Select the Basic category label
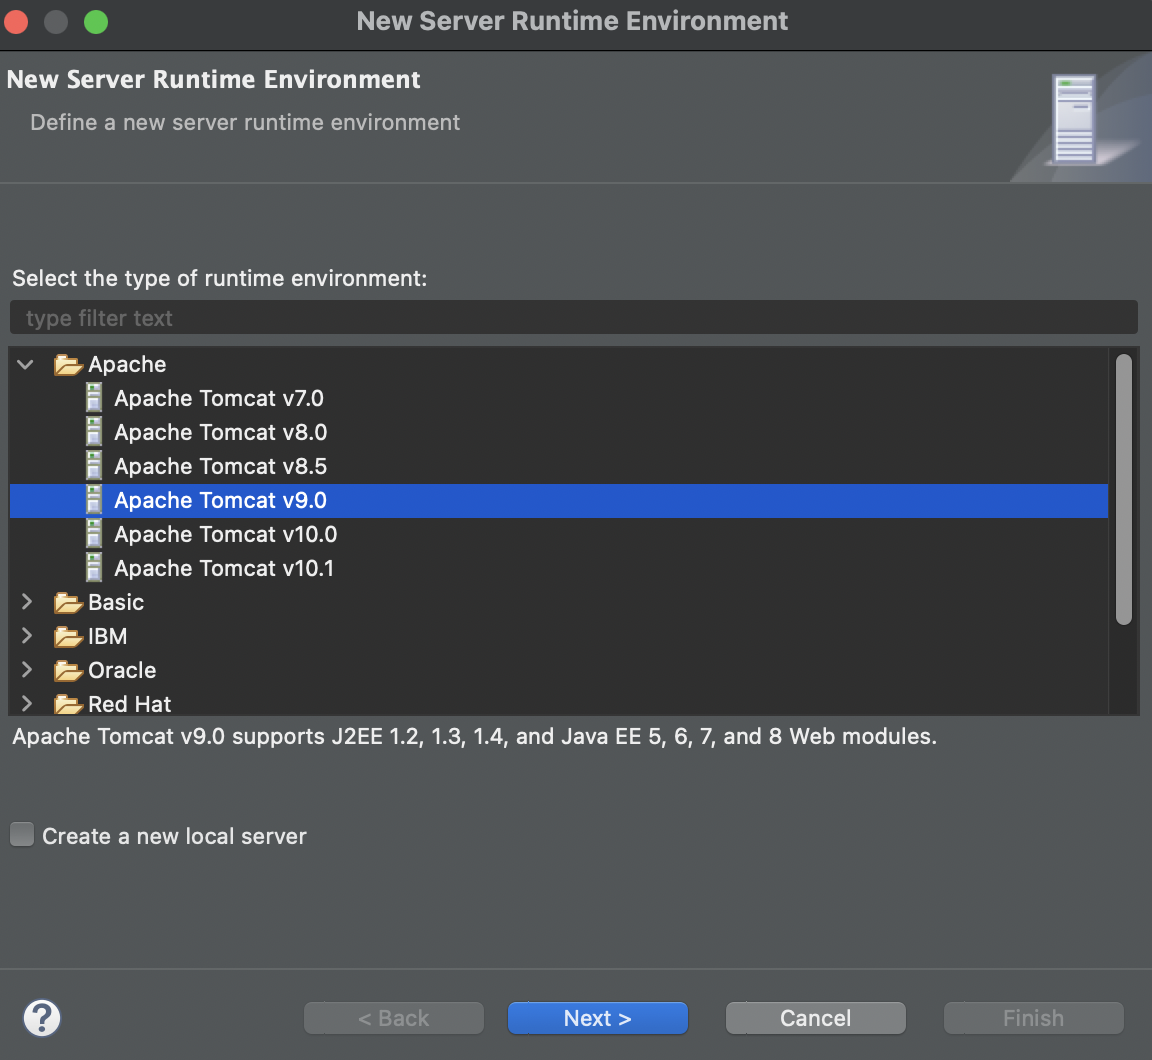The width and height of the screenshot is (1152, 1060). point(116,602)
